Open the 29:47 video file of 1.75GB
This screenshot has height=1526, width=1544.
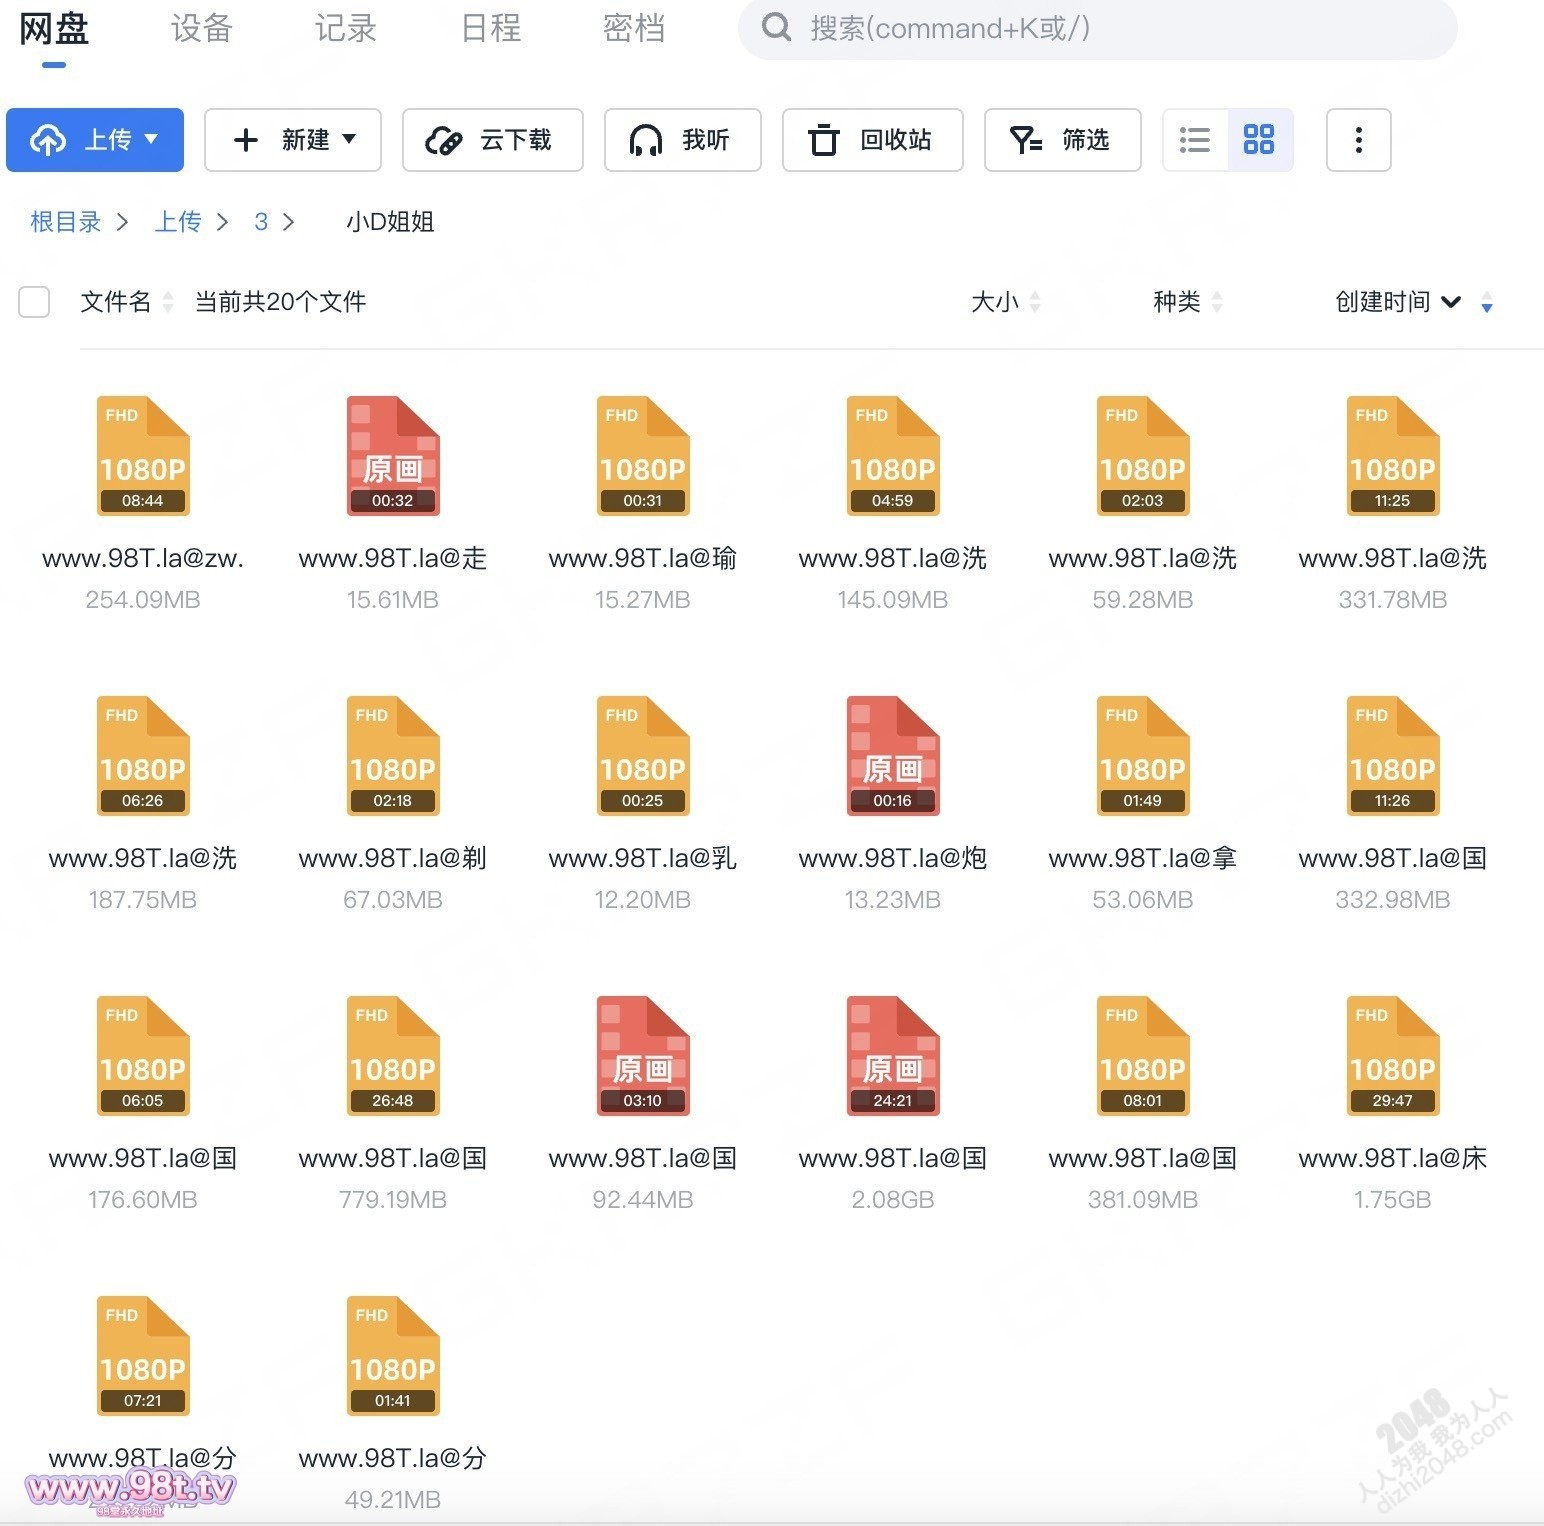point(1392,1056)
